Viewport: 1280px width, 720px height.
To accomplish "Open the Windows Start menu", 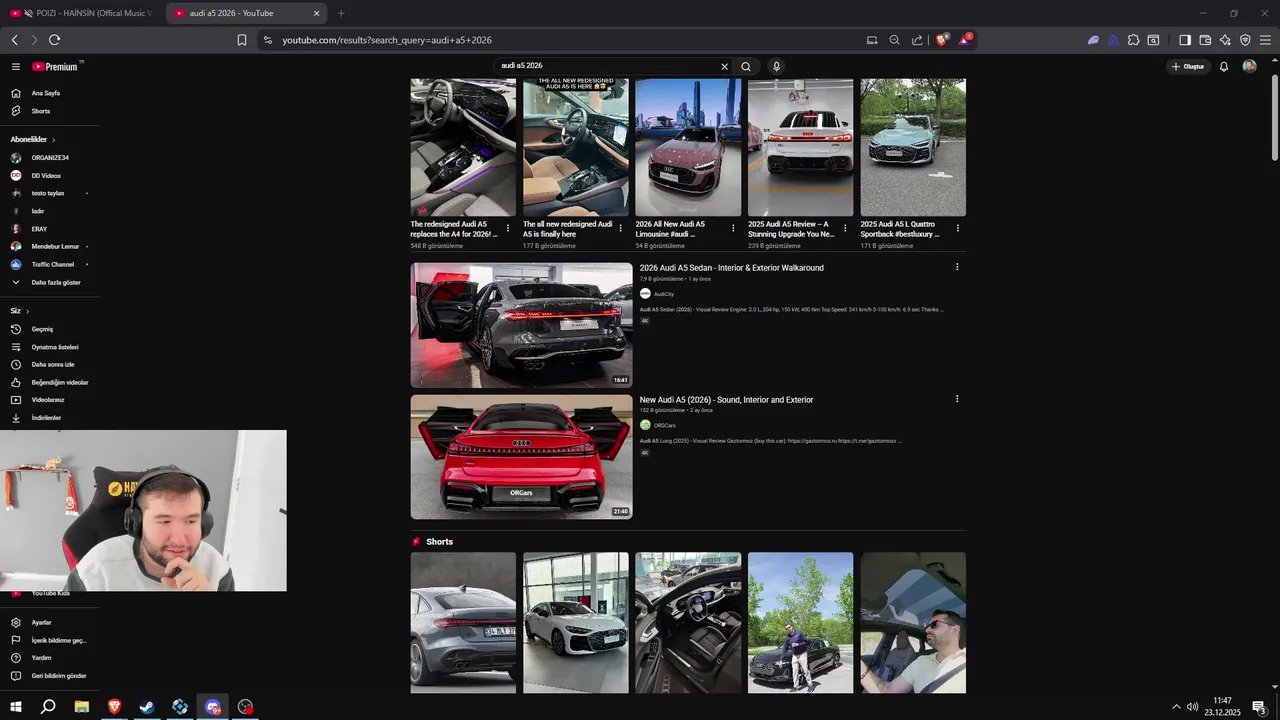I will [x=15, y=707].
